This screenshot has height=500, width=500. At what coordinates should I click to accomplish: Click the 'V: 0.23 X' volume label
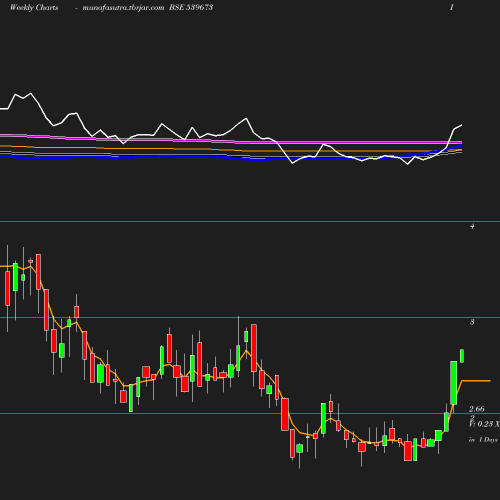[485, 424]
